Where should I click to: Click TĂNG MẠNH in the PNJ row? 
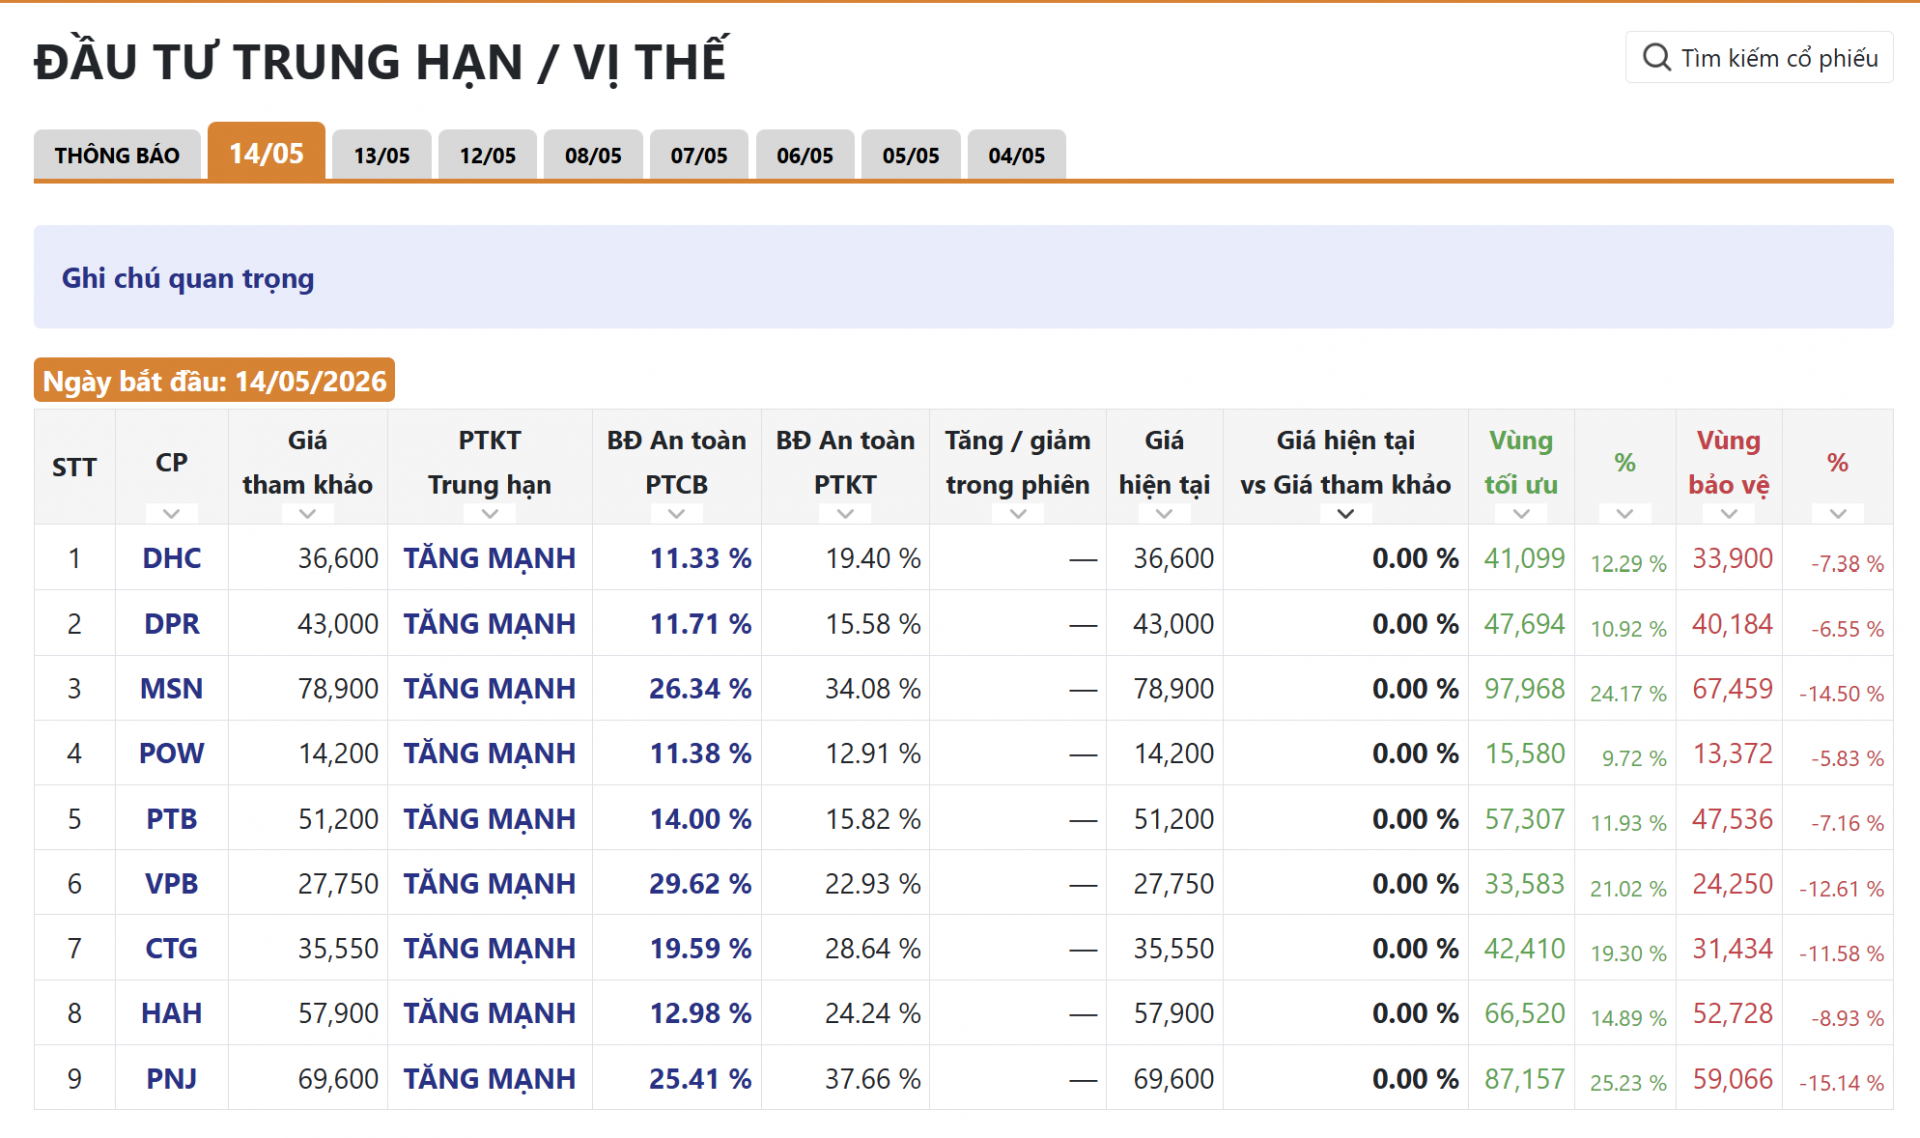(x=490, y=1079)
